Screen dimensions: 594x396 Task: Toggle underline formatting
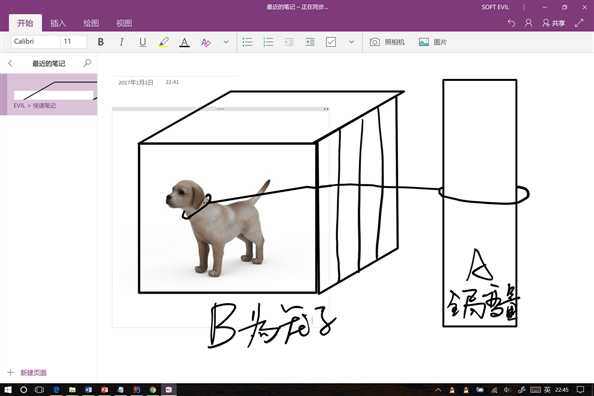point(142,42)
